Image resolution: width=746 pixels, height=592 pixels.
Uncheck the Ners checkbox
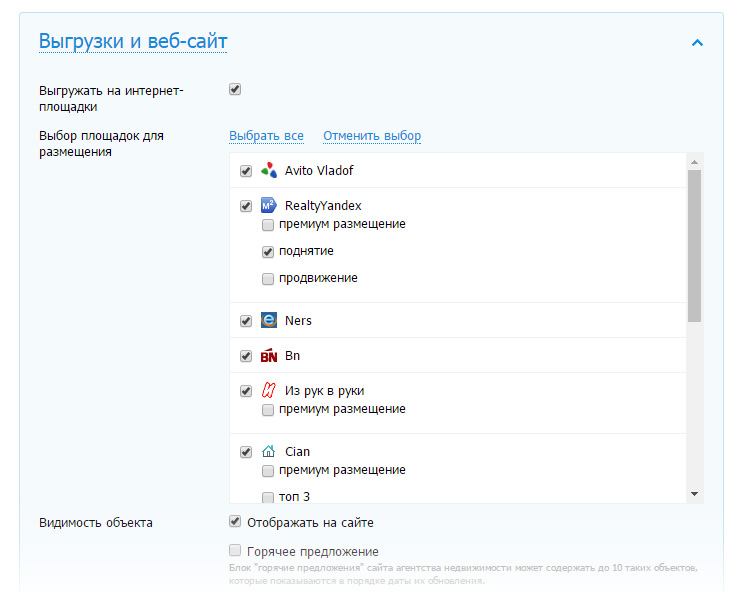[246, 321]
